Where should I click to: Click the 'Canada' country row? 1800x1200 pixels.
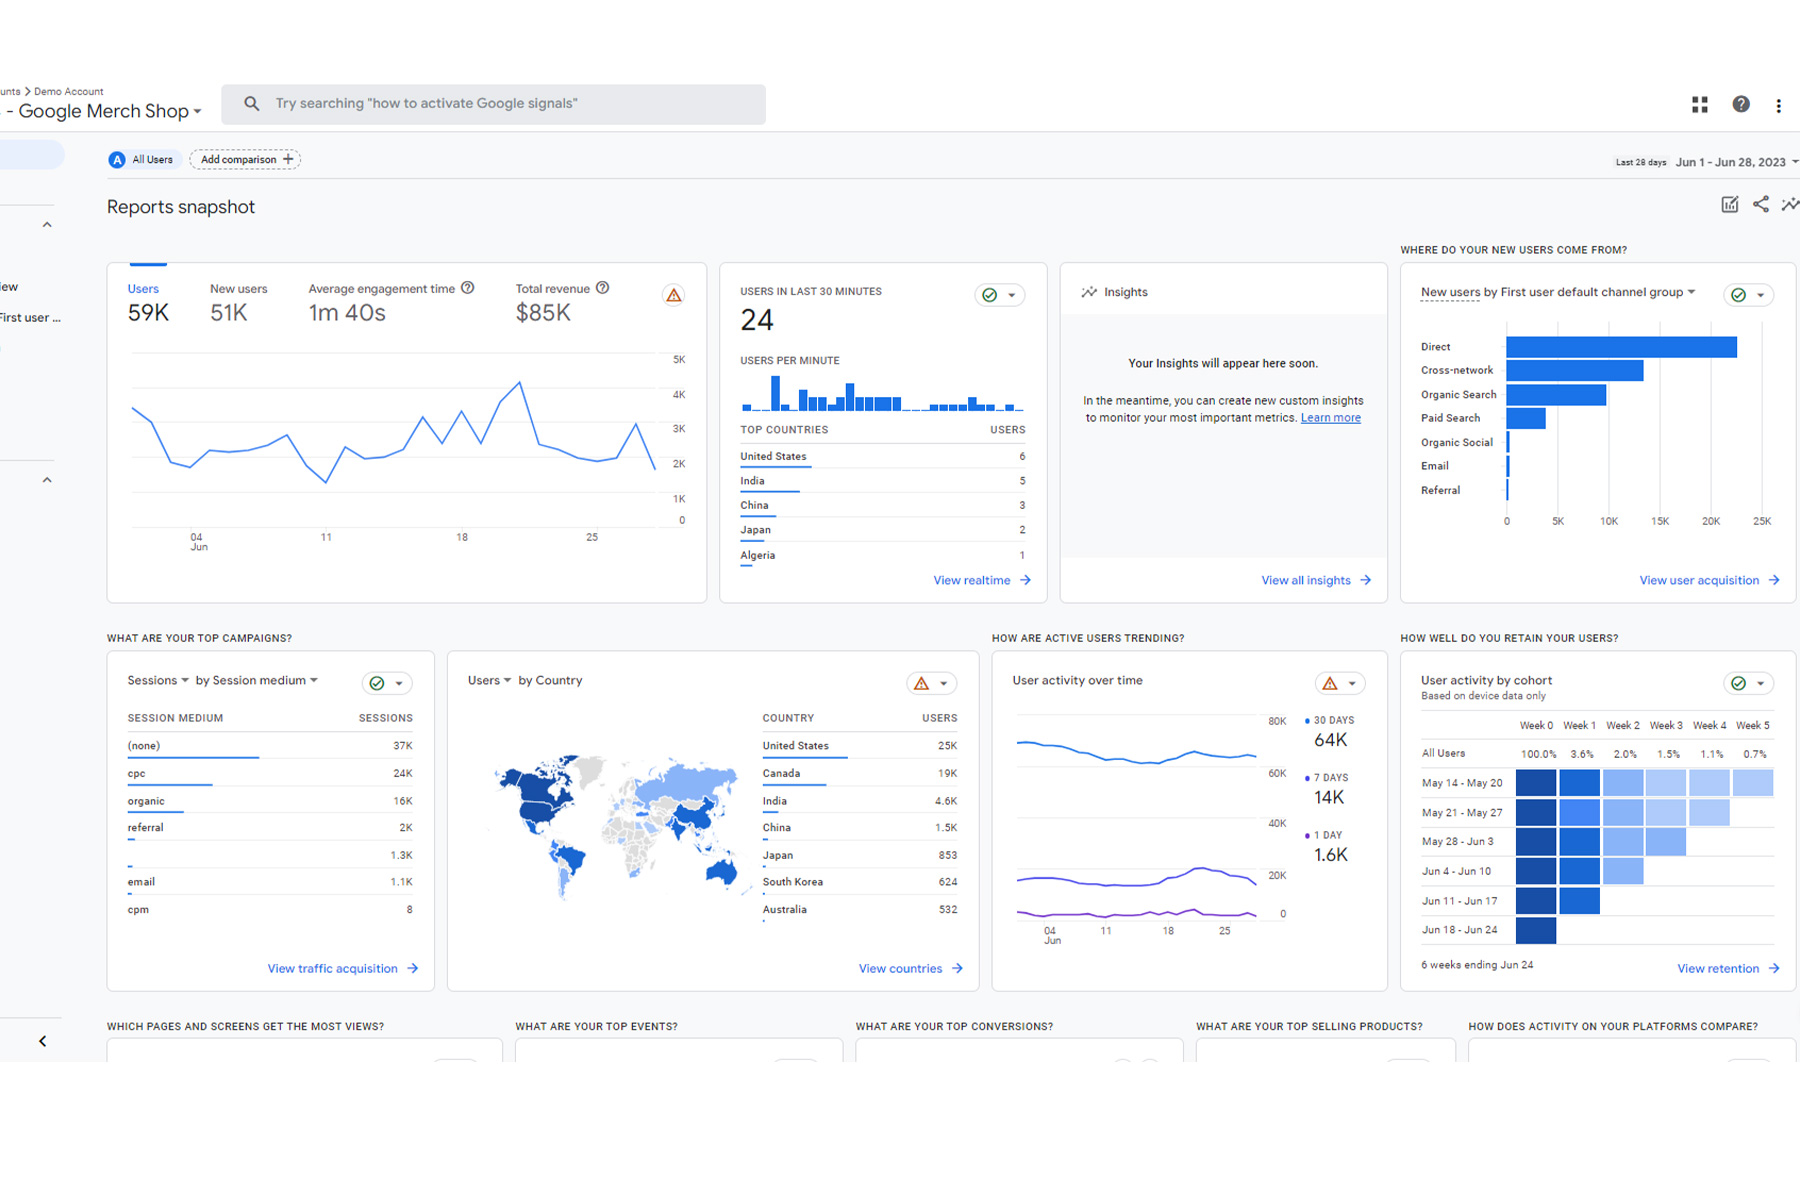859,773
